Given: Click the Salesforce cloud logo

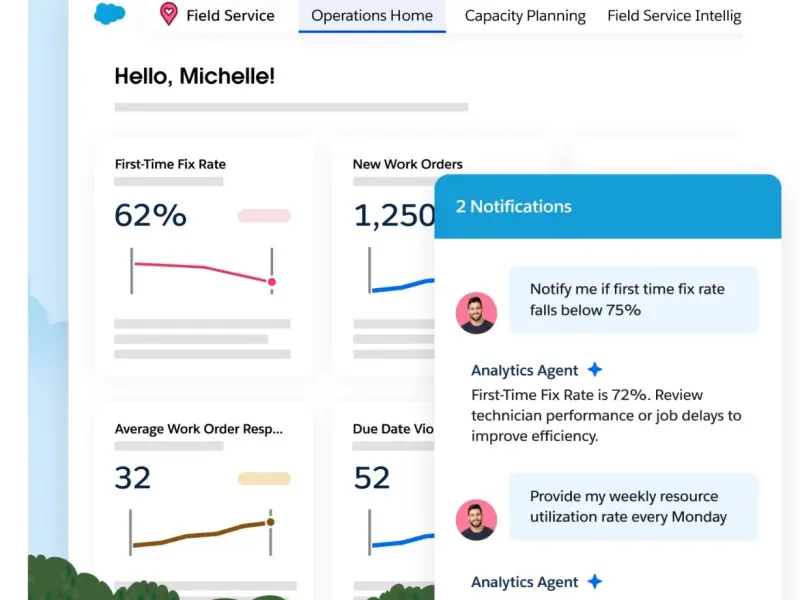Looking at the screenshot, I should coord(109,15).
